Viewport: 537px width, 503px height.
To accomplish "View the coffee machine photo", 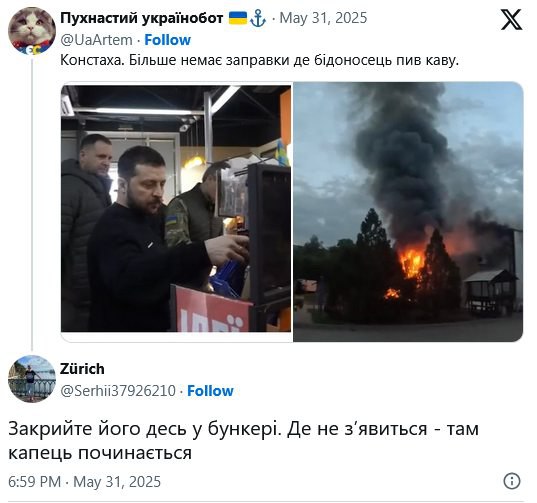I will (176, 208).
